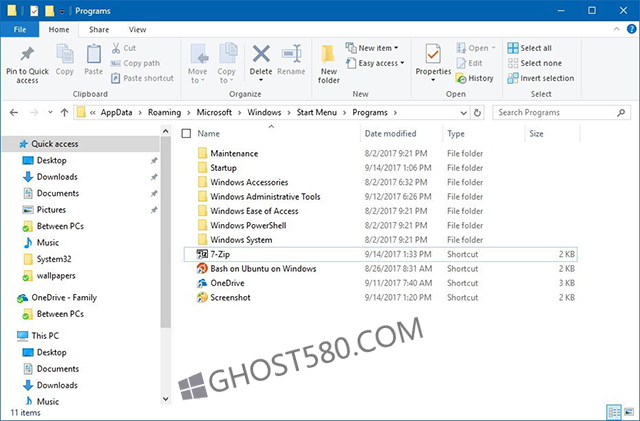640x421 pixels.
Task: Click the search magnifier icon
Action: 621,112
